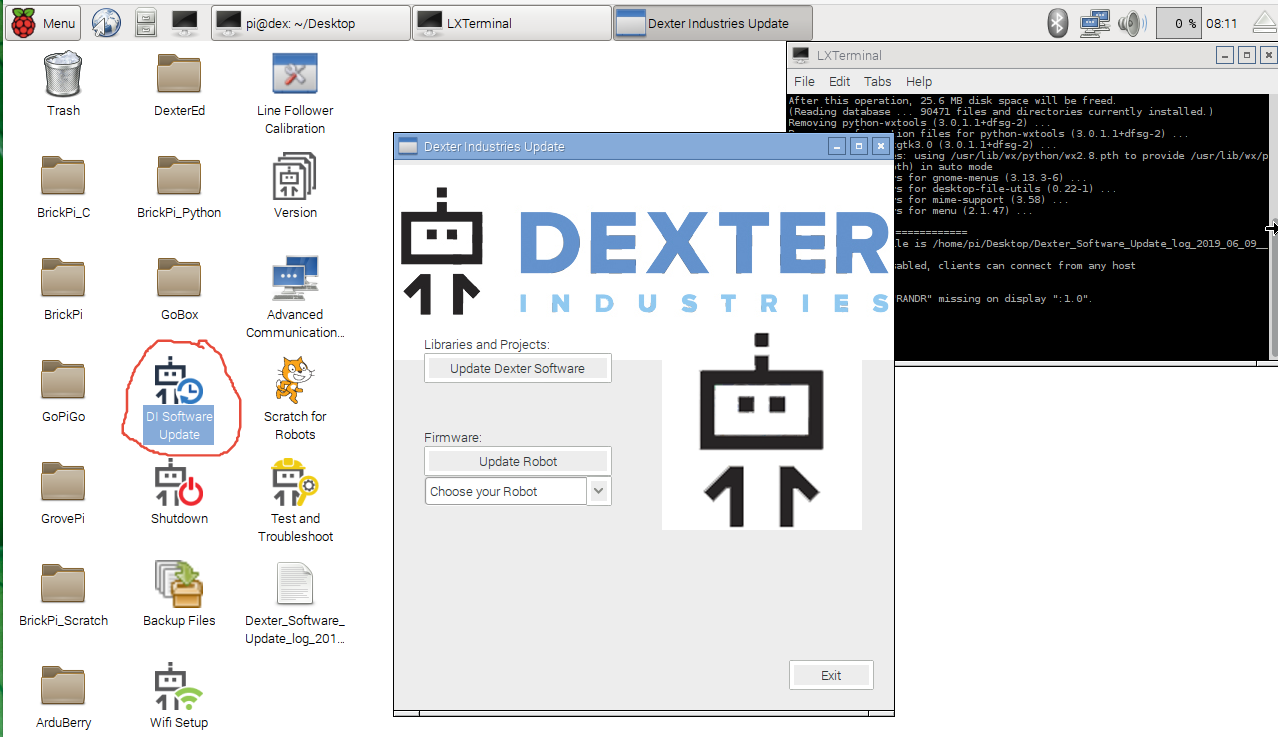The height and width of the screenshot is (737, 1278).
Task: Click the volume speaker tray icon
Action: pos(1132,23)
